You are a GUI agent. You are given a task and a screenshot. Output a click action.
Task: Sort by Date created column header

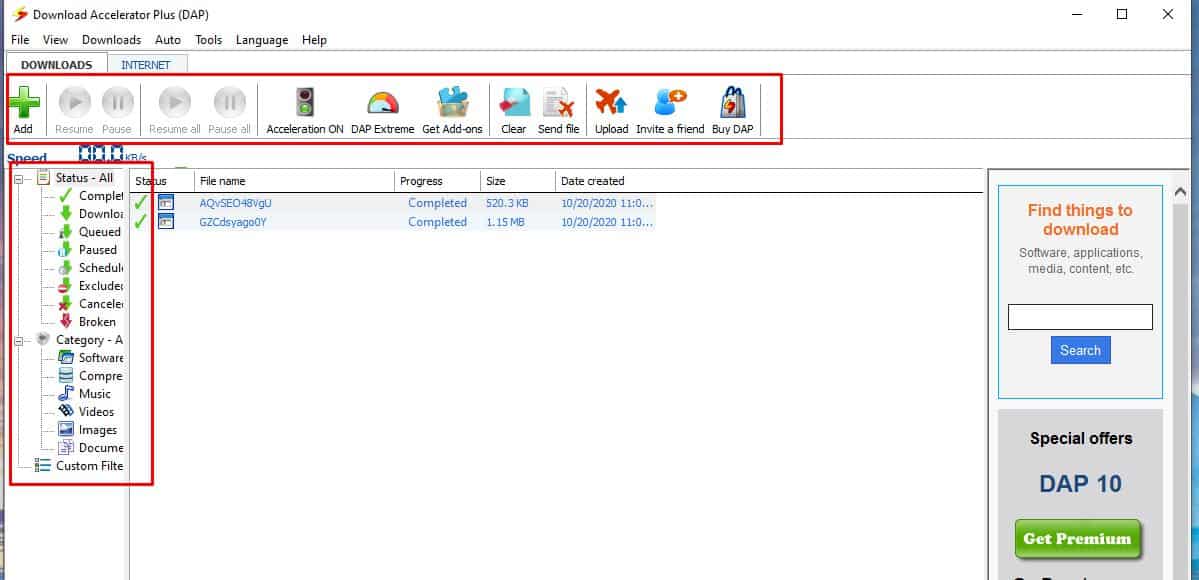(593, 181)
